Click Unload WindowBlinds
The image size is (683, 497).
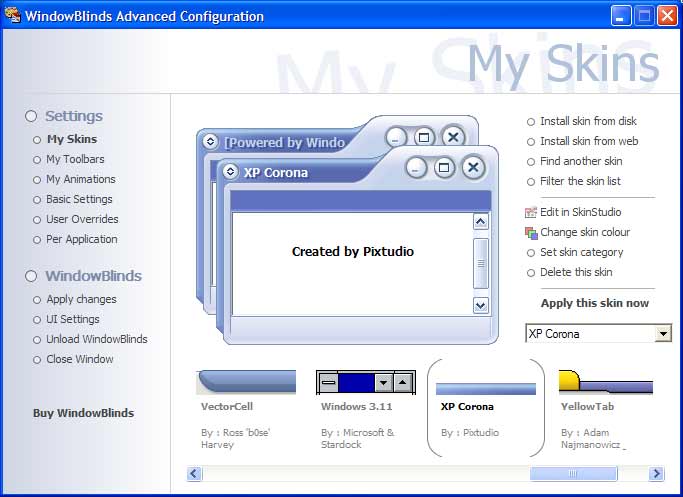pyautogui.click(x=97, y=339)
